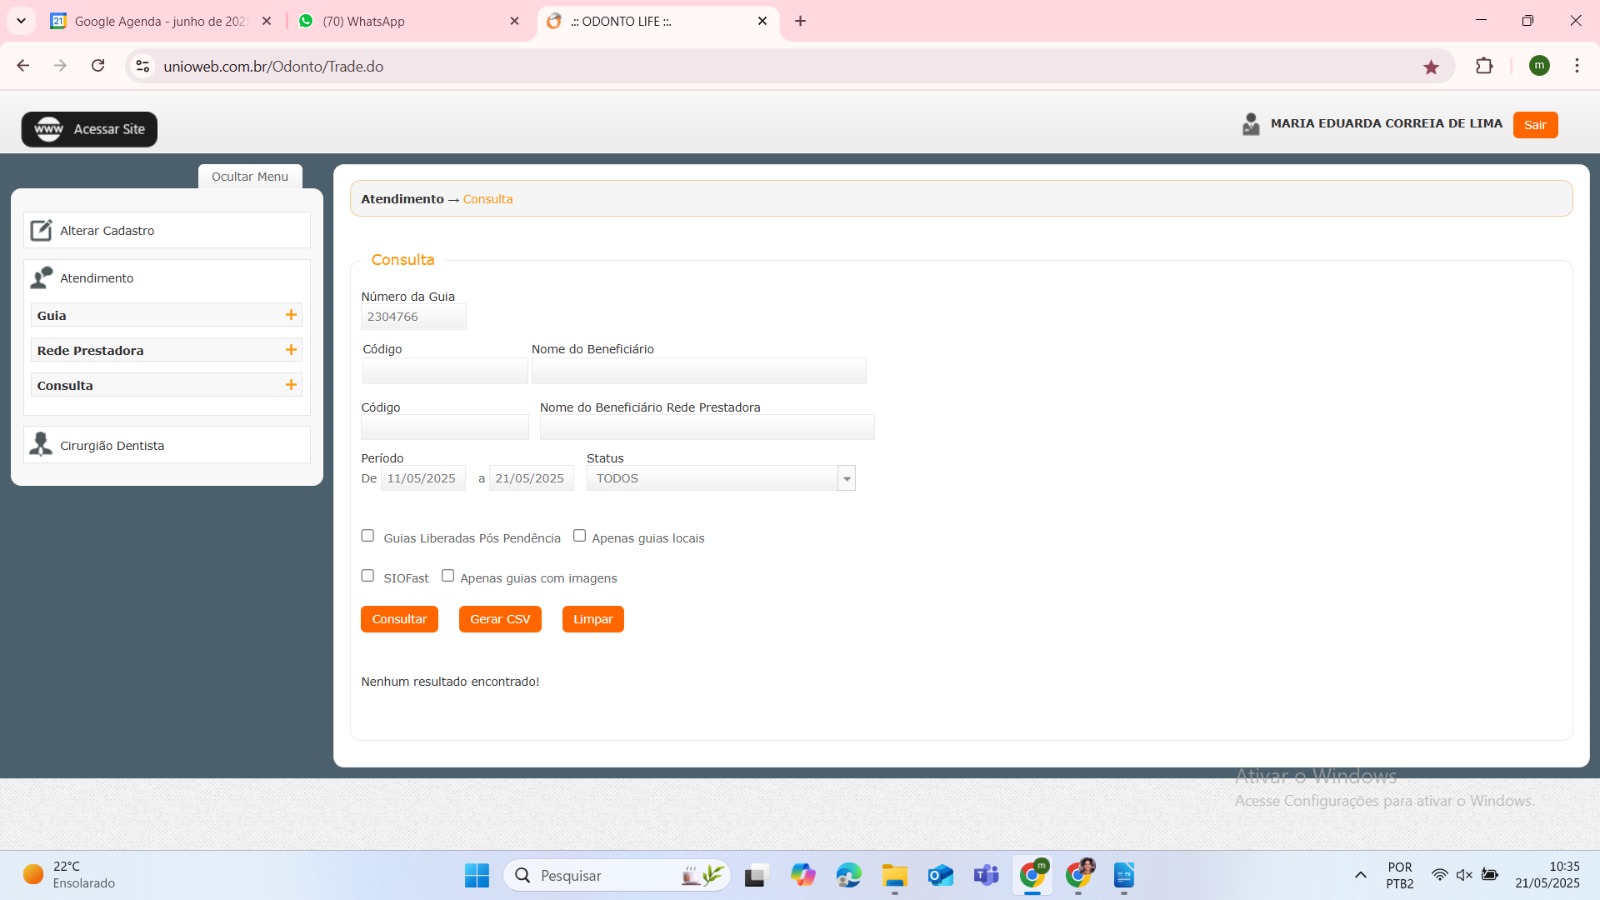Click the Limpar button
The width and height of the screenshot is (1600, 900).
click(x=593, y=620)
